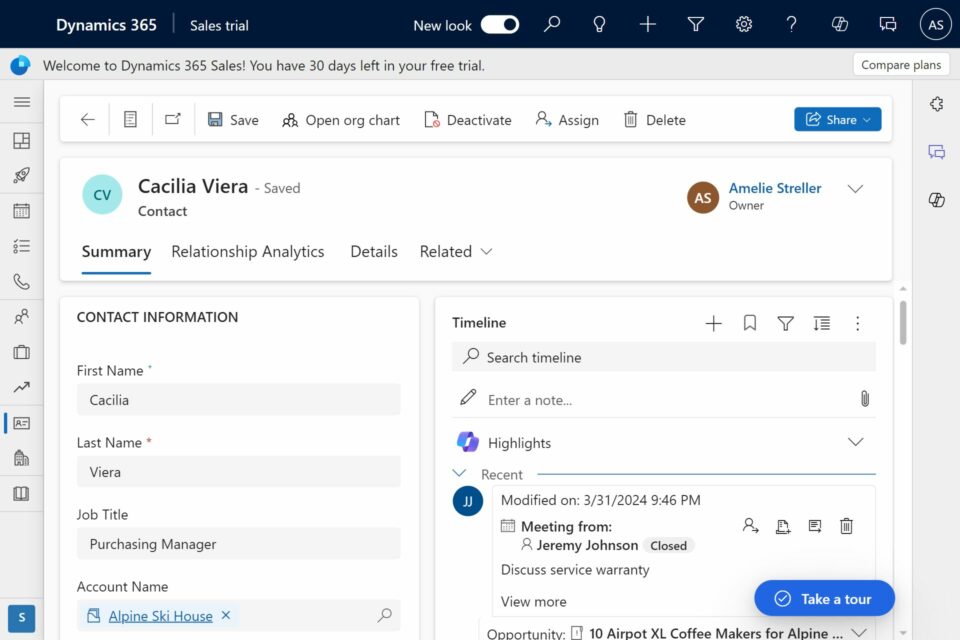Screen dimensions: 960x640
Task: Expand the header chevron next to Owner
Action: click(x=855, y=189)
